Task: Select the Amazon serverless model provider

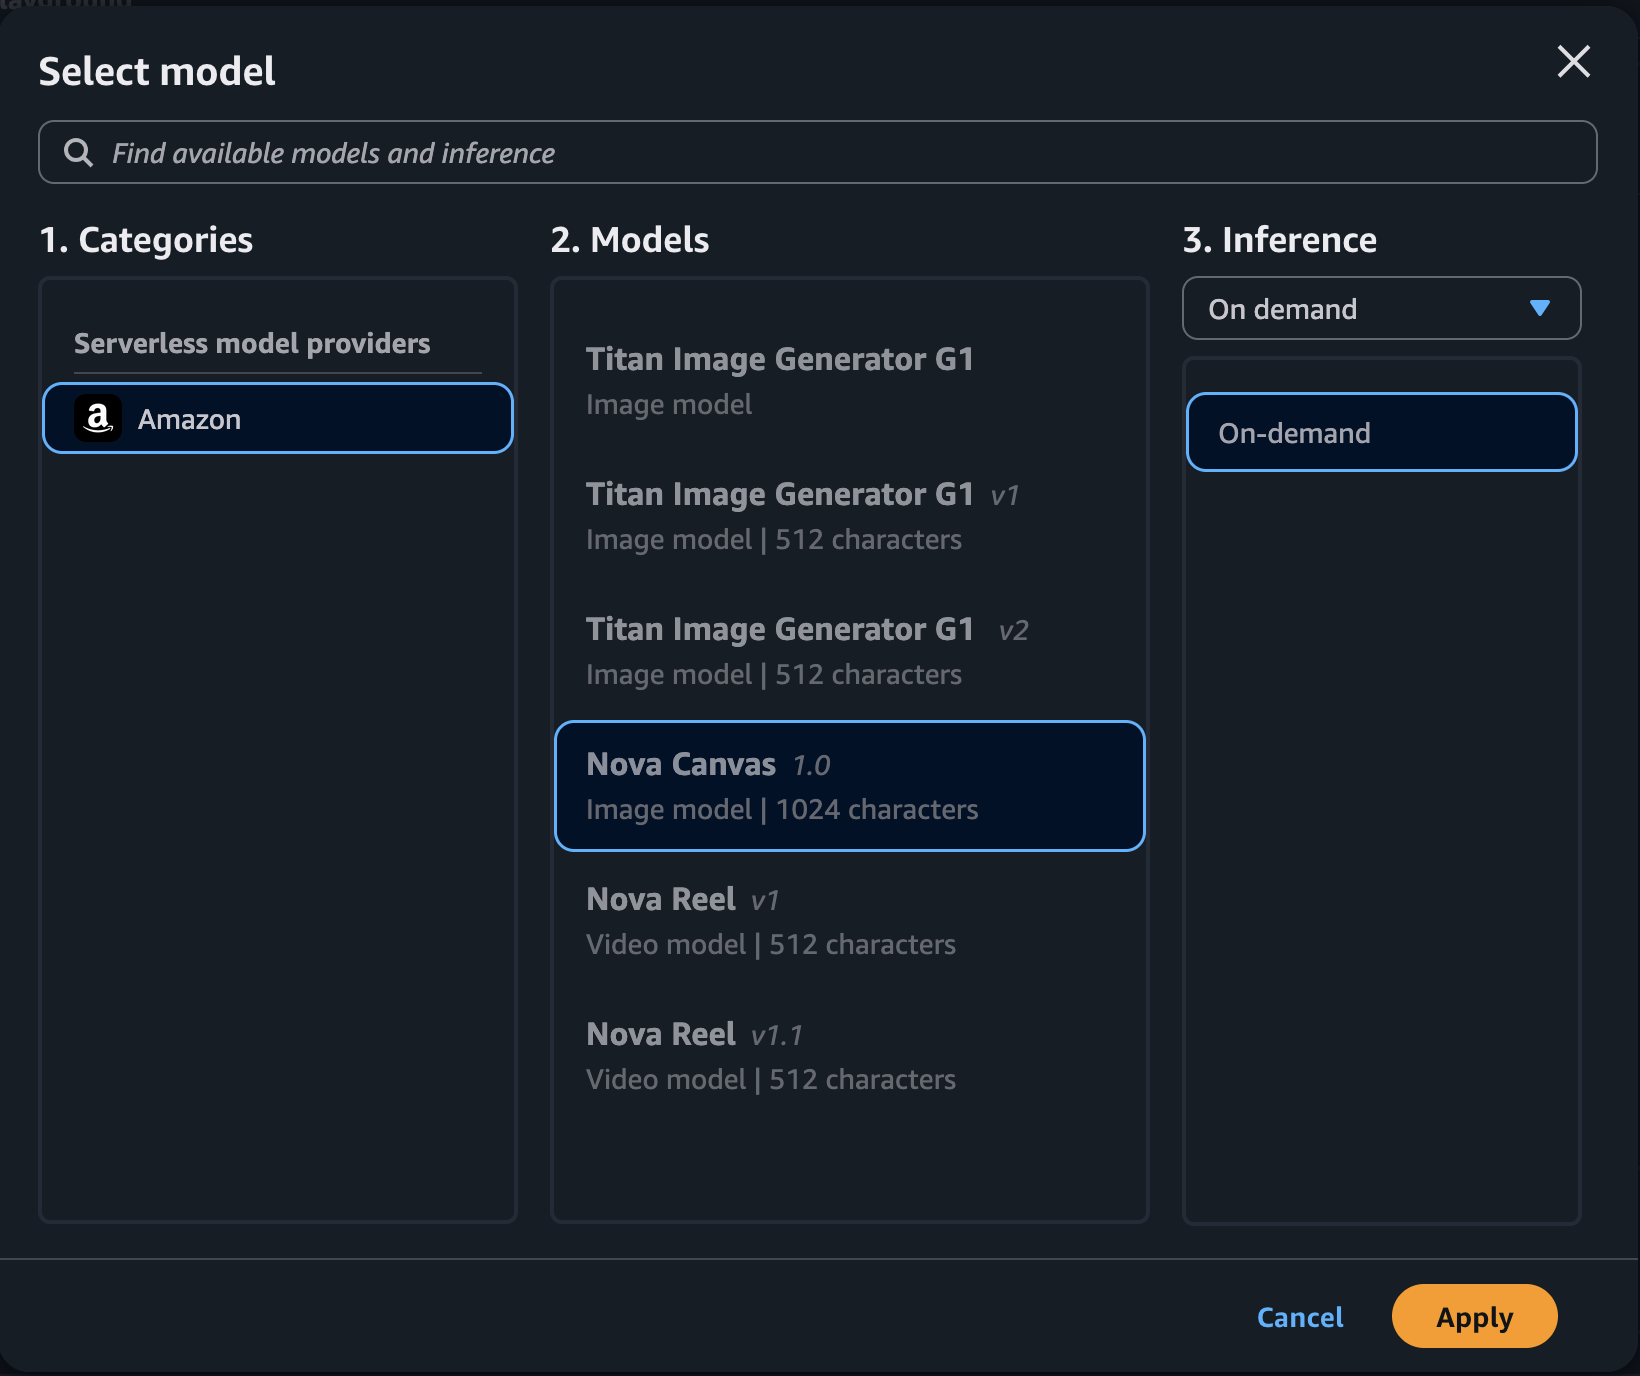Action: 277,418
